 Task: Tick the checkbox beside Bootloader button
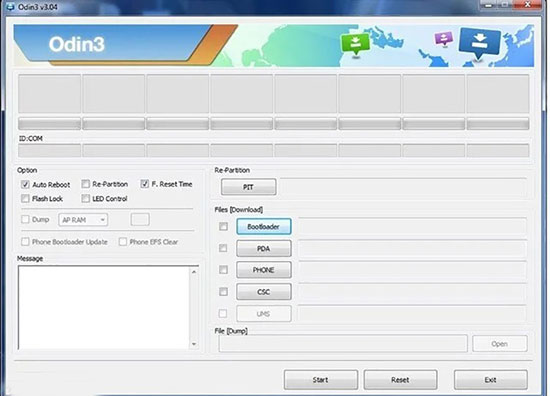pos(223,227)
